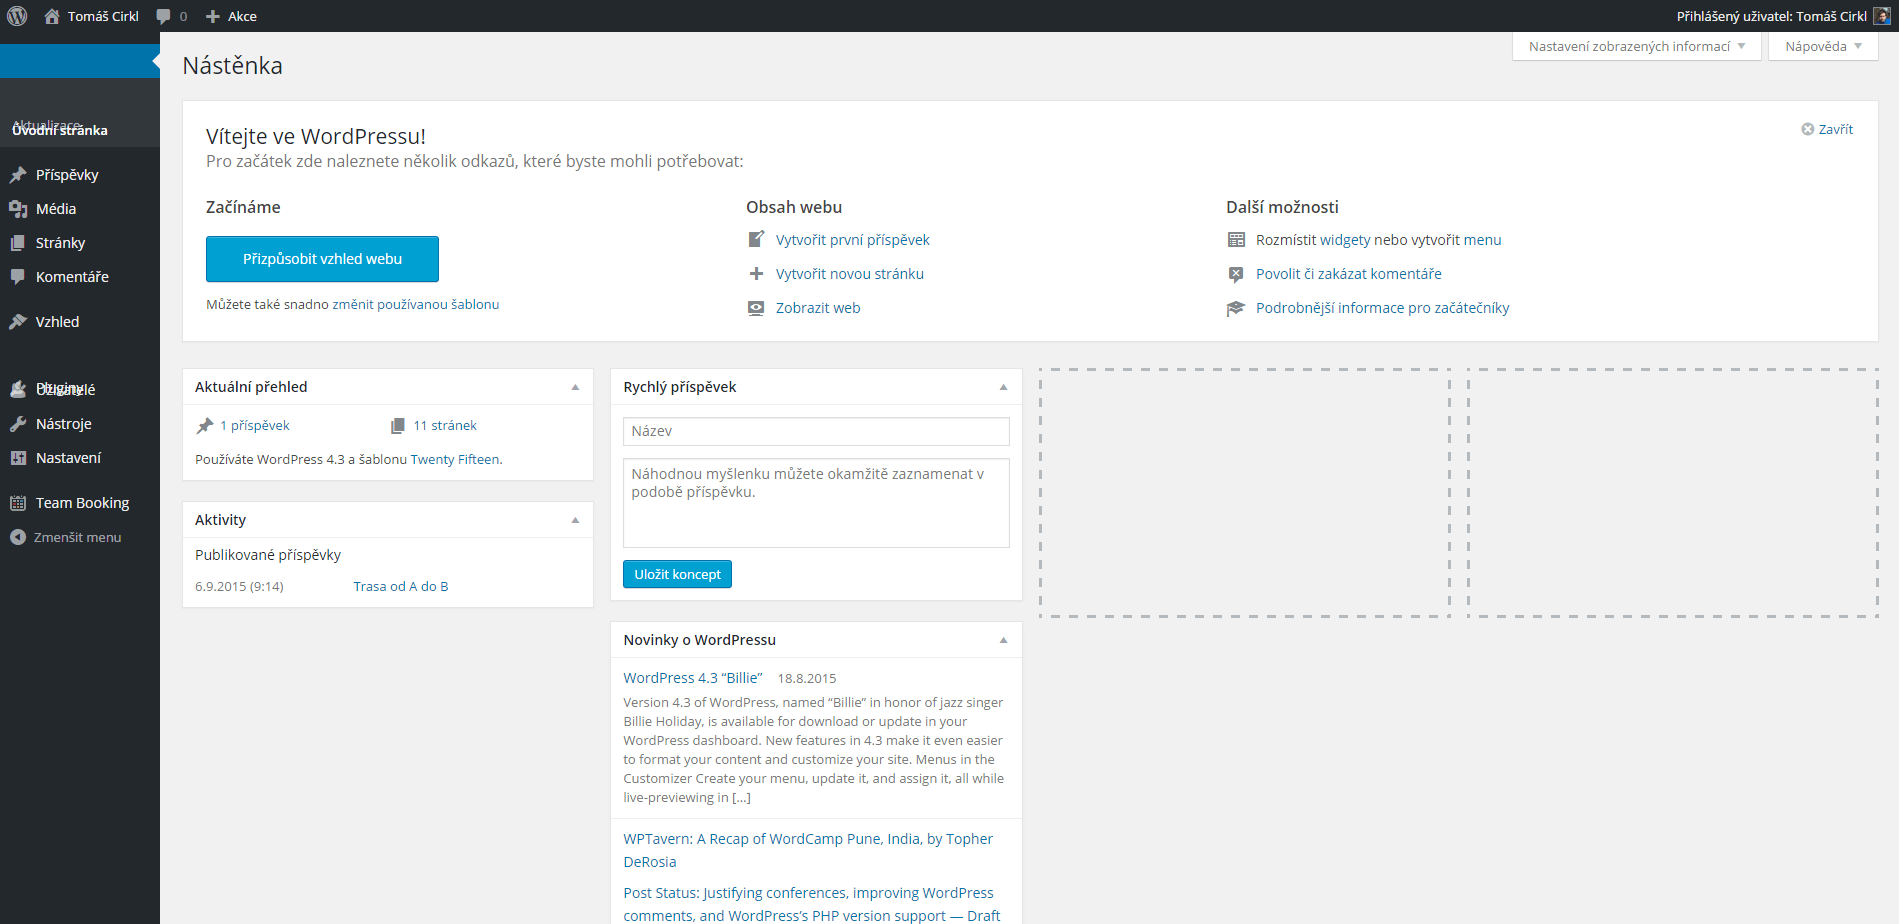Click the Vzhled brush icon in the sidebar

[x=18, y=322]
